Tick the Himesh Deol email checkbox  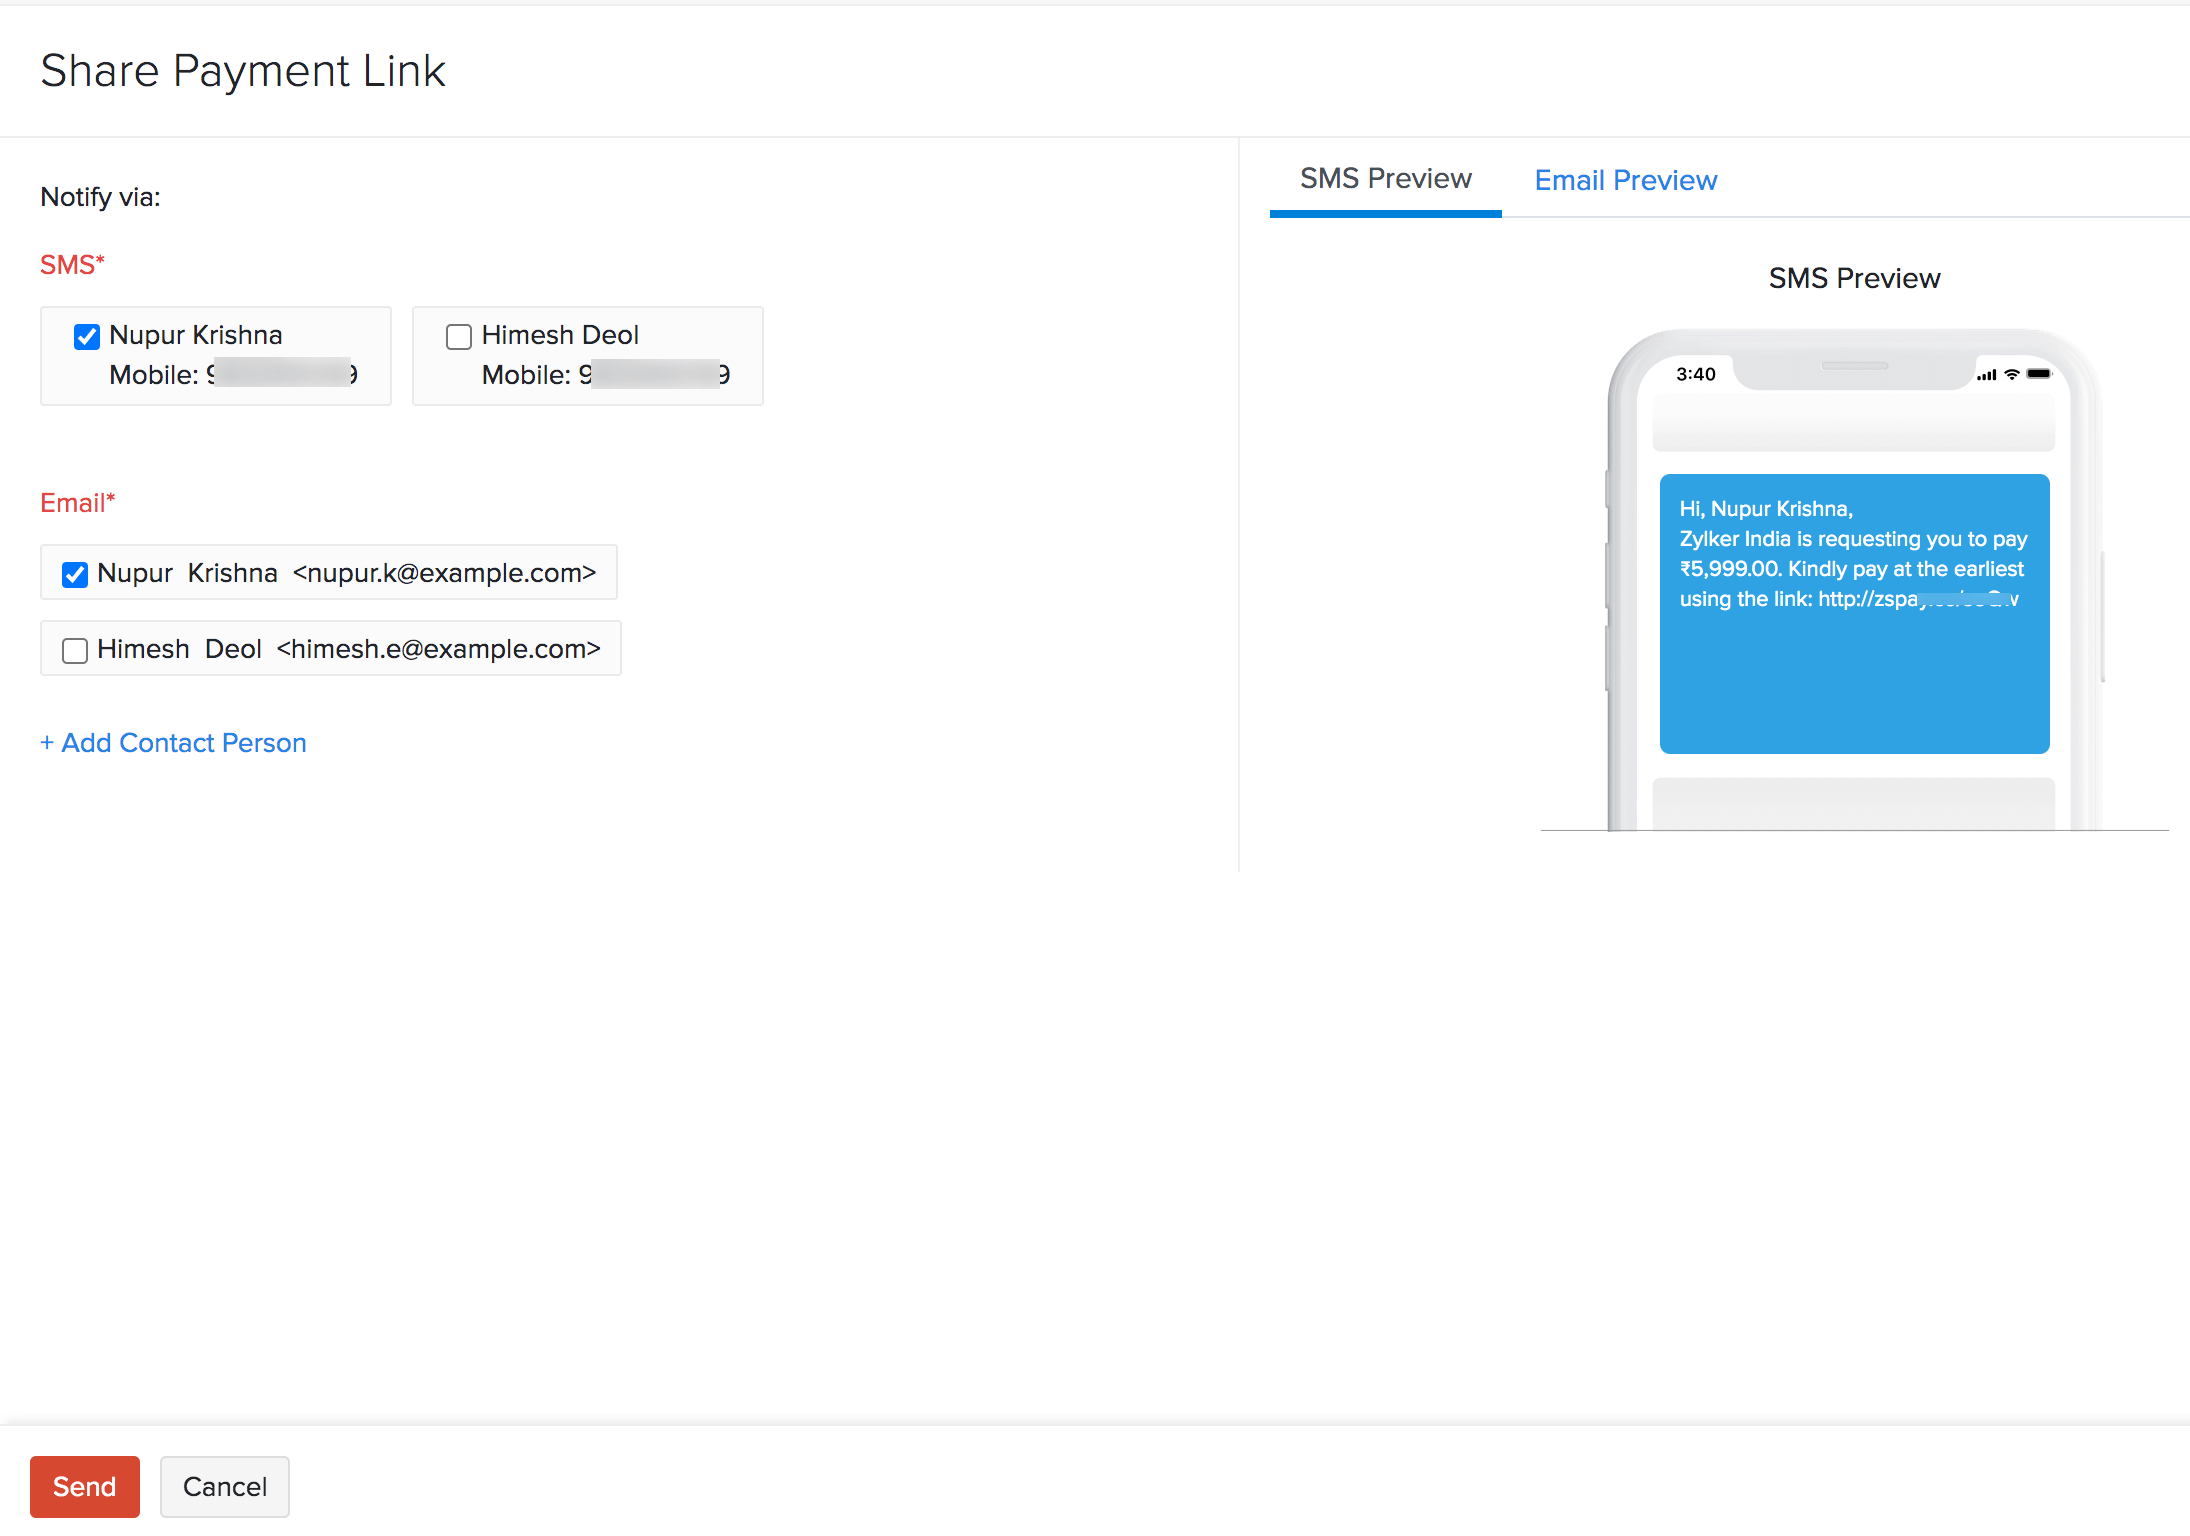coord(75,650)
